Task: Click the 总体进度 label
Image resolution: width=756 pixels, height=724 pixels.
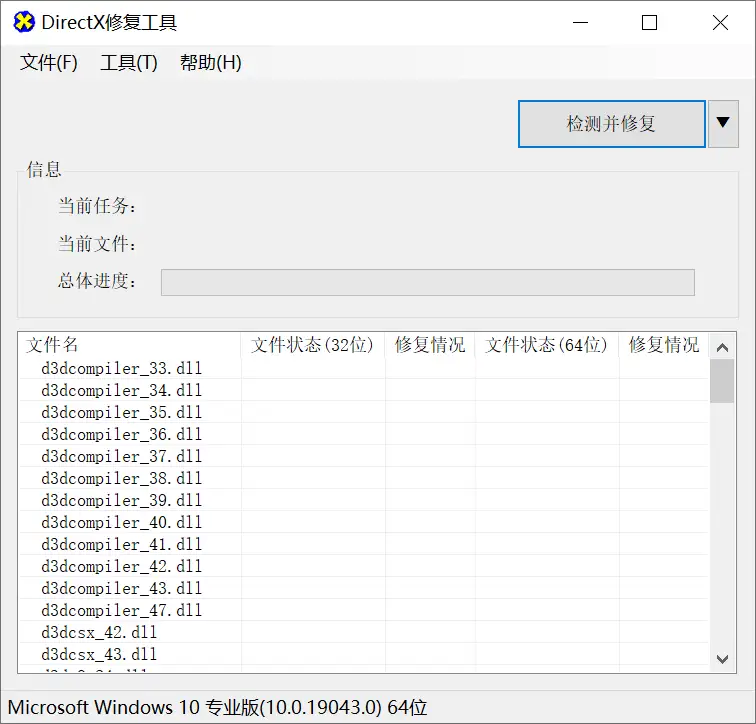Action: (97, 281)
